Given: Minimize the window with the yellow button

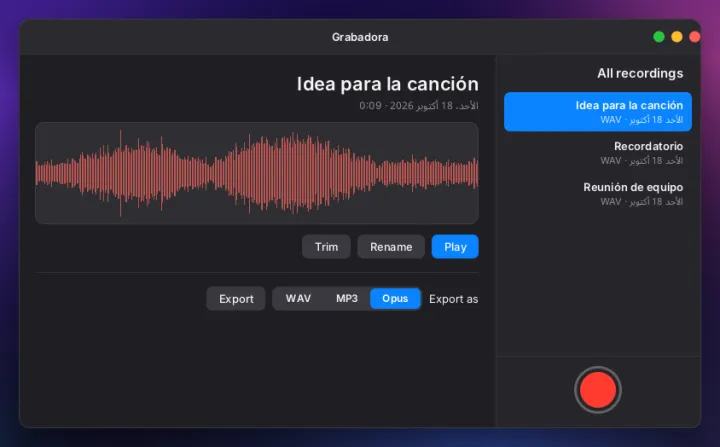Looking at the screenshot, I should pyautogui.click(x=676, y=37).
